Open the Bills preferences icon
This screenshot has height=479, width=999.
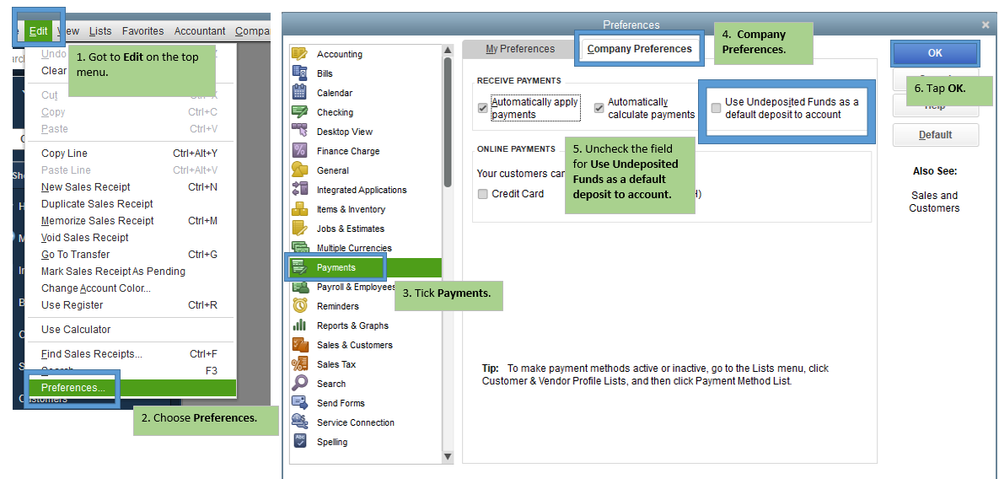299,73
